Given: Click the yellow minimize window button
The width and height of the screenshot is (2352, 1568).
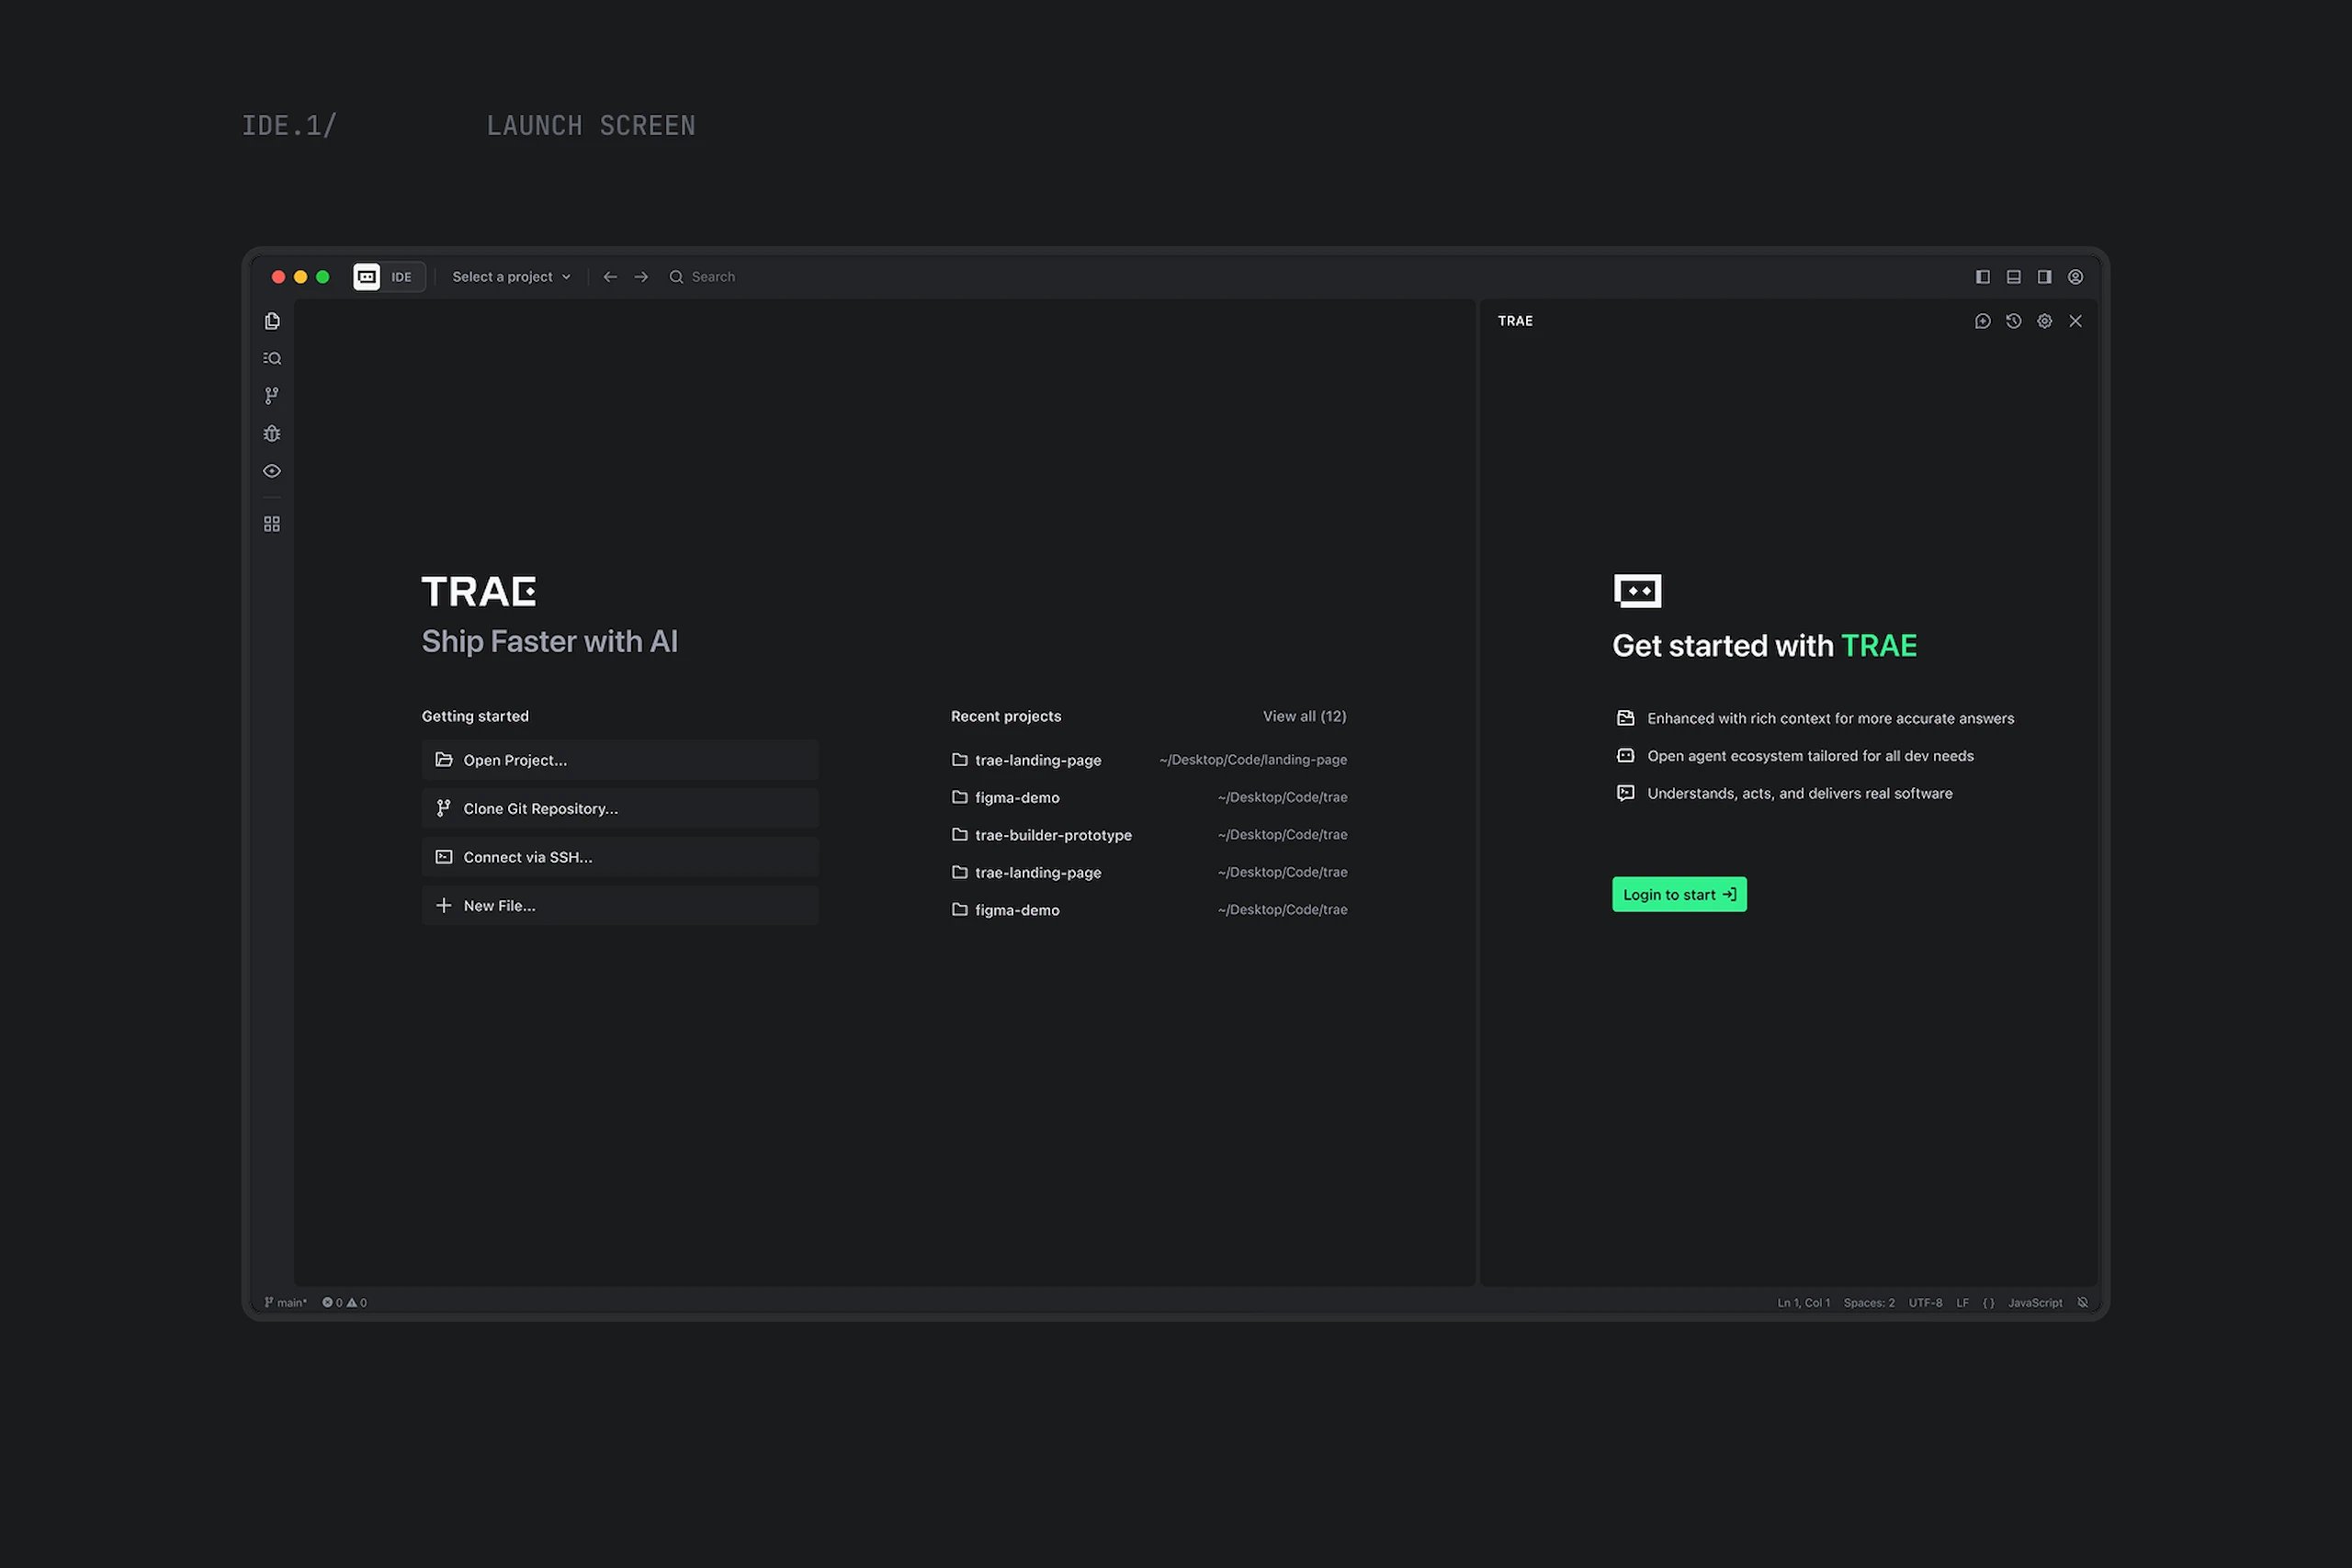Looking at the screenshot, I should pyautogui.click(x=301, y=277).
